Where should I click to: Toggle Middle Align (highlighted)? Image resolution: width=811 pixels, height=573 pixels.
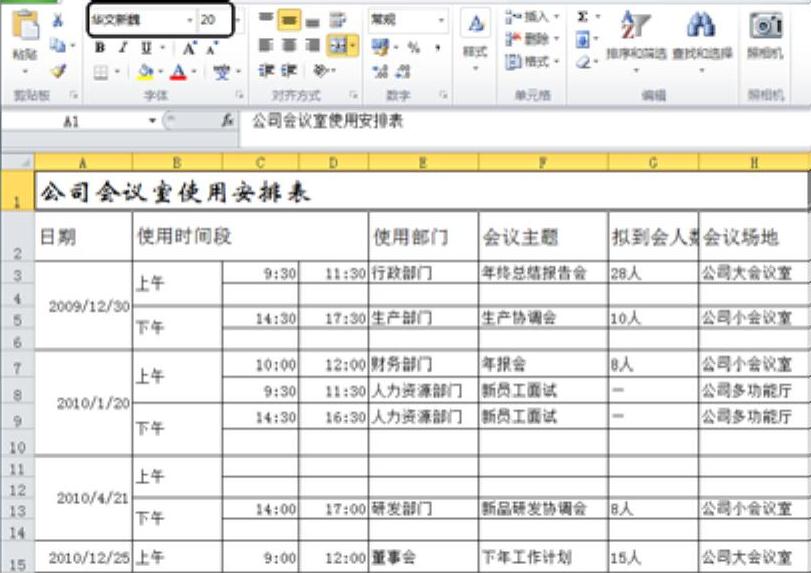click(x=289, y=20)
